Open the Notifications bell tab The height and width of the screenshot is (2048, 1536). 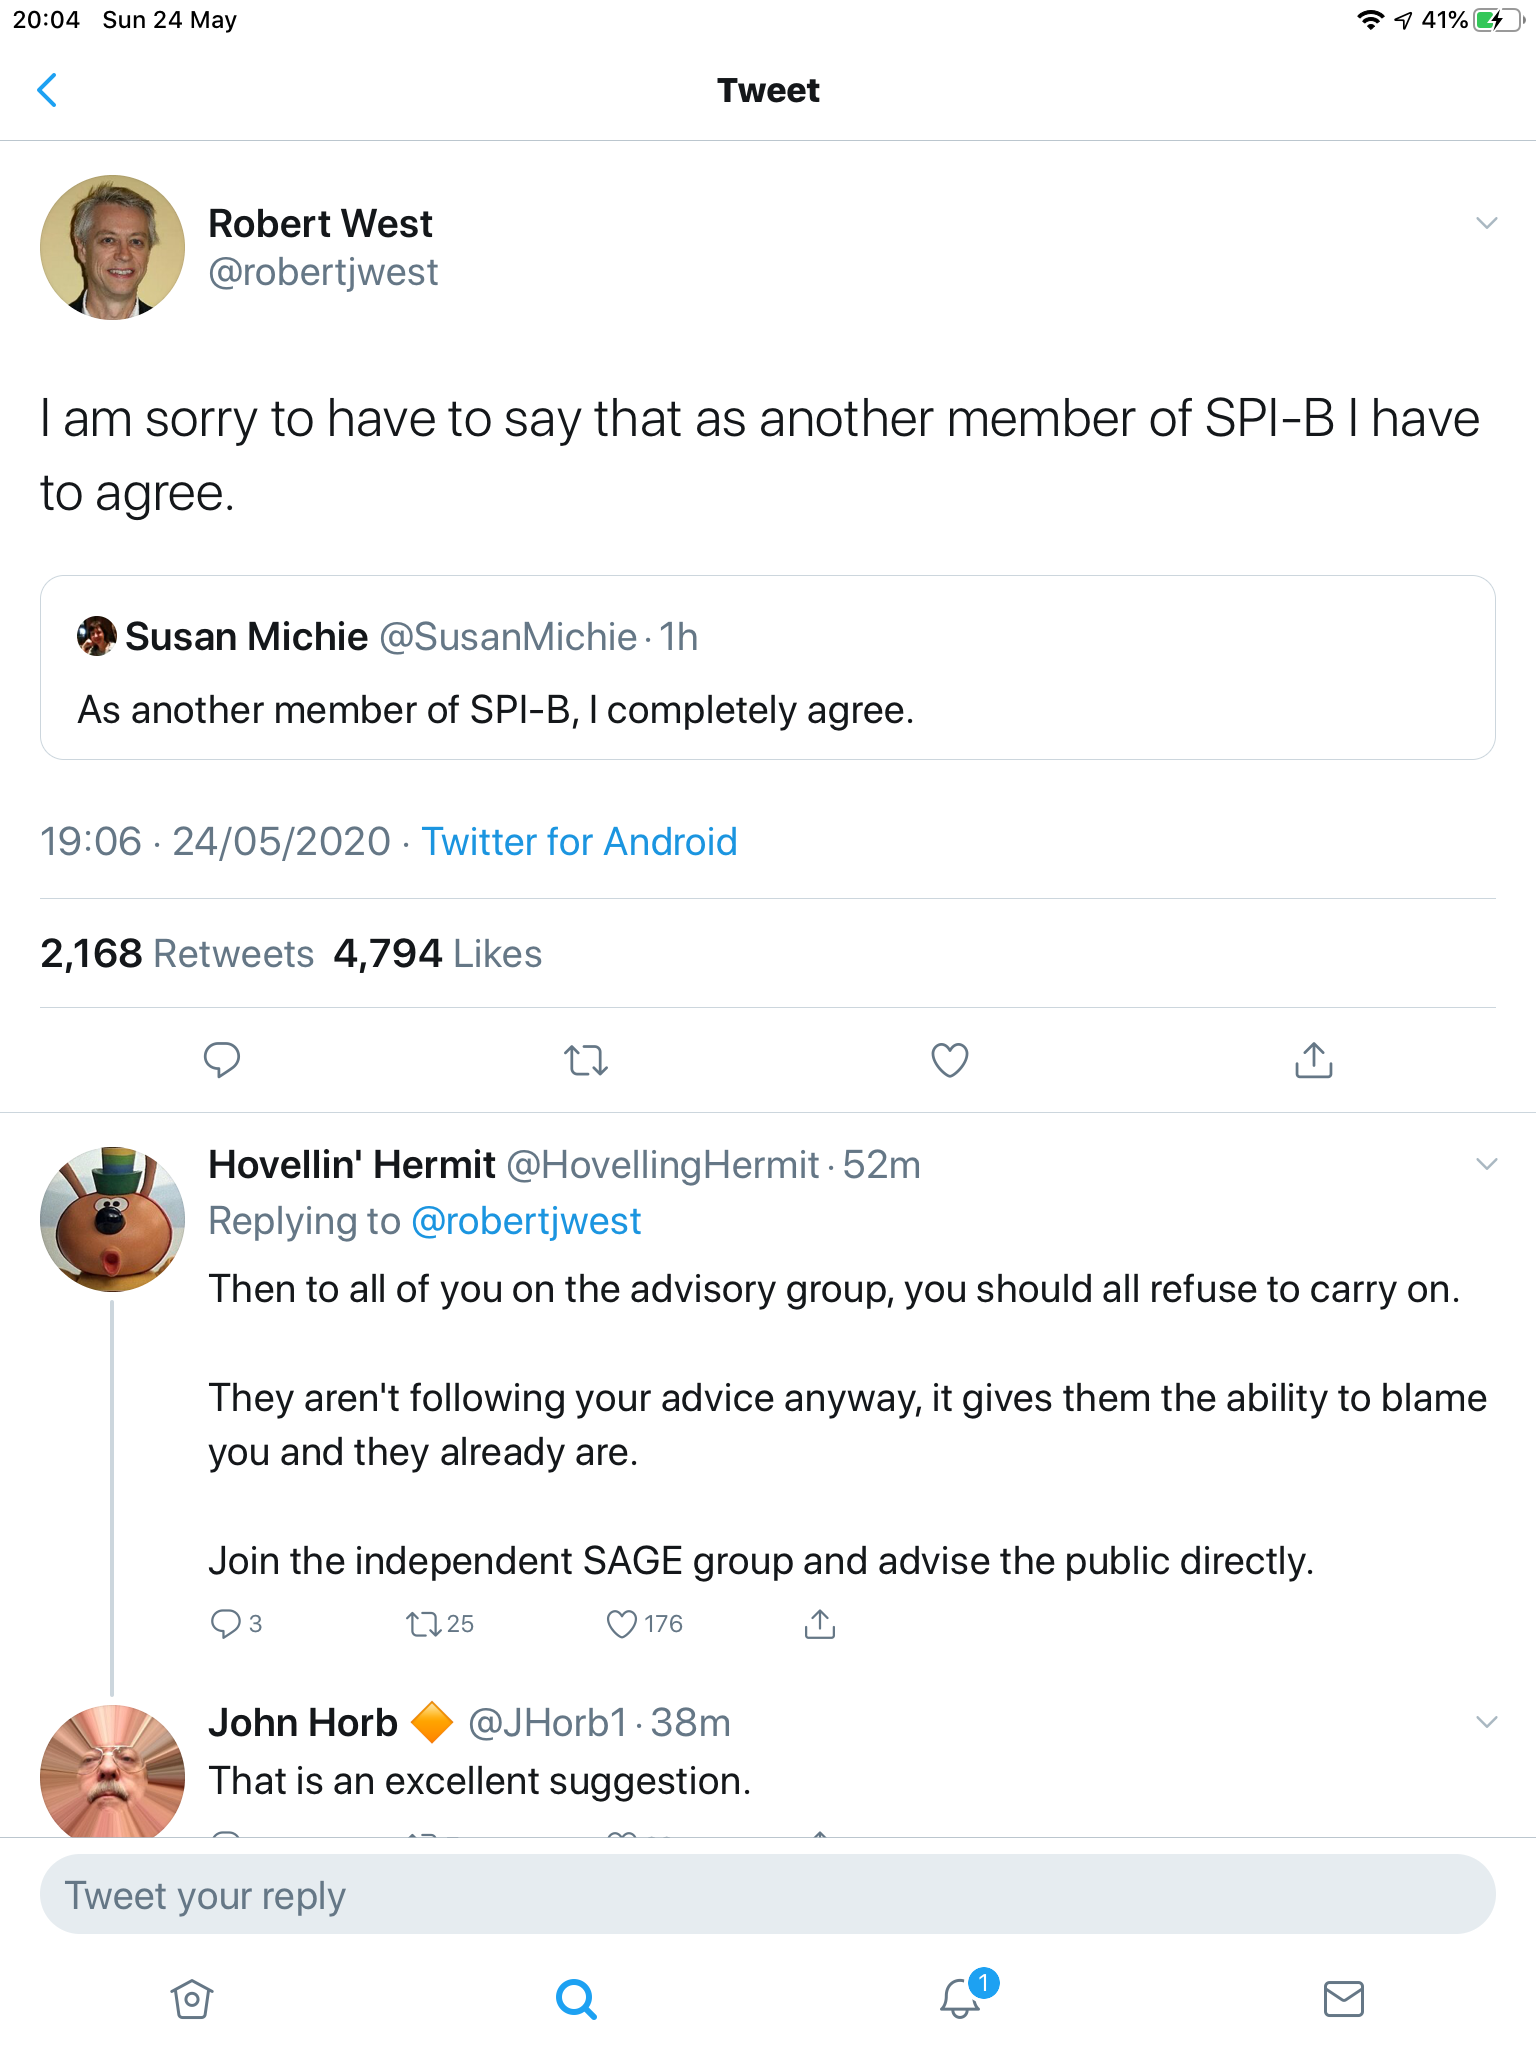click(960, 1999)
